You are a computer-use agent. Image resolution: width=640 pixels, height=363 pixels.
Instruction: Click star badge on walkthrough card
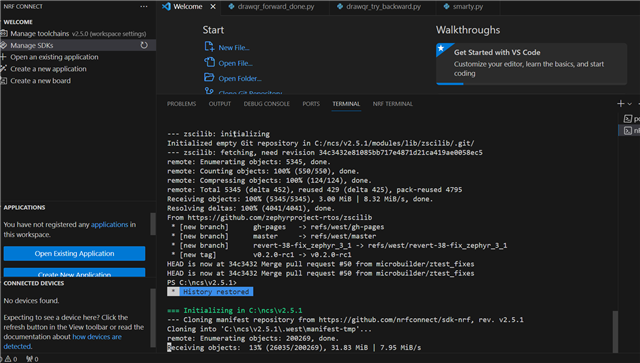[x=442, y=49]
